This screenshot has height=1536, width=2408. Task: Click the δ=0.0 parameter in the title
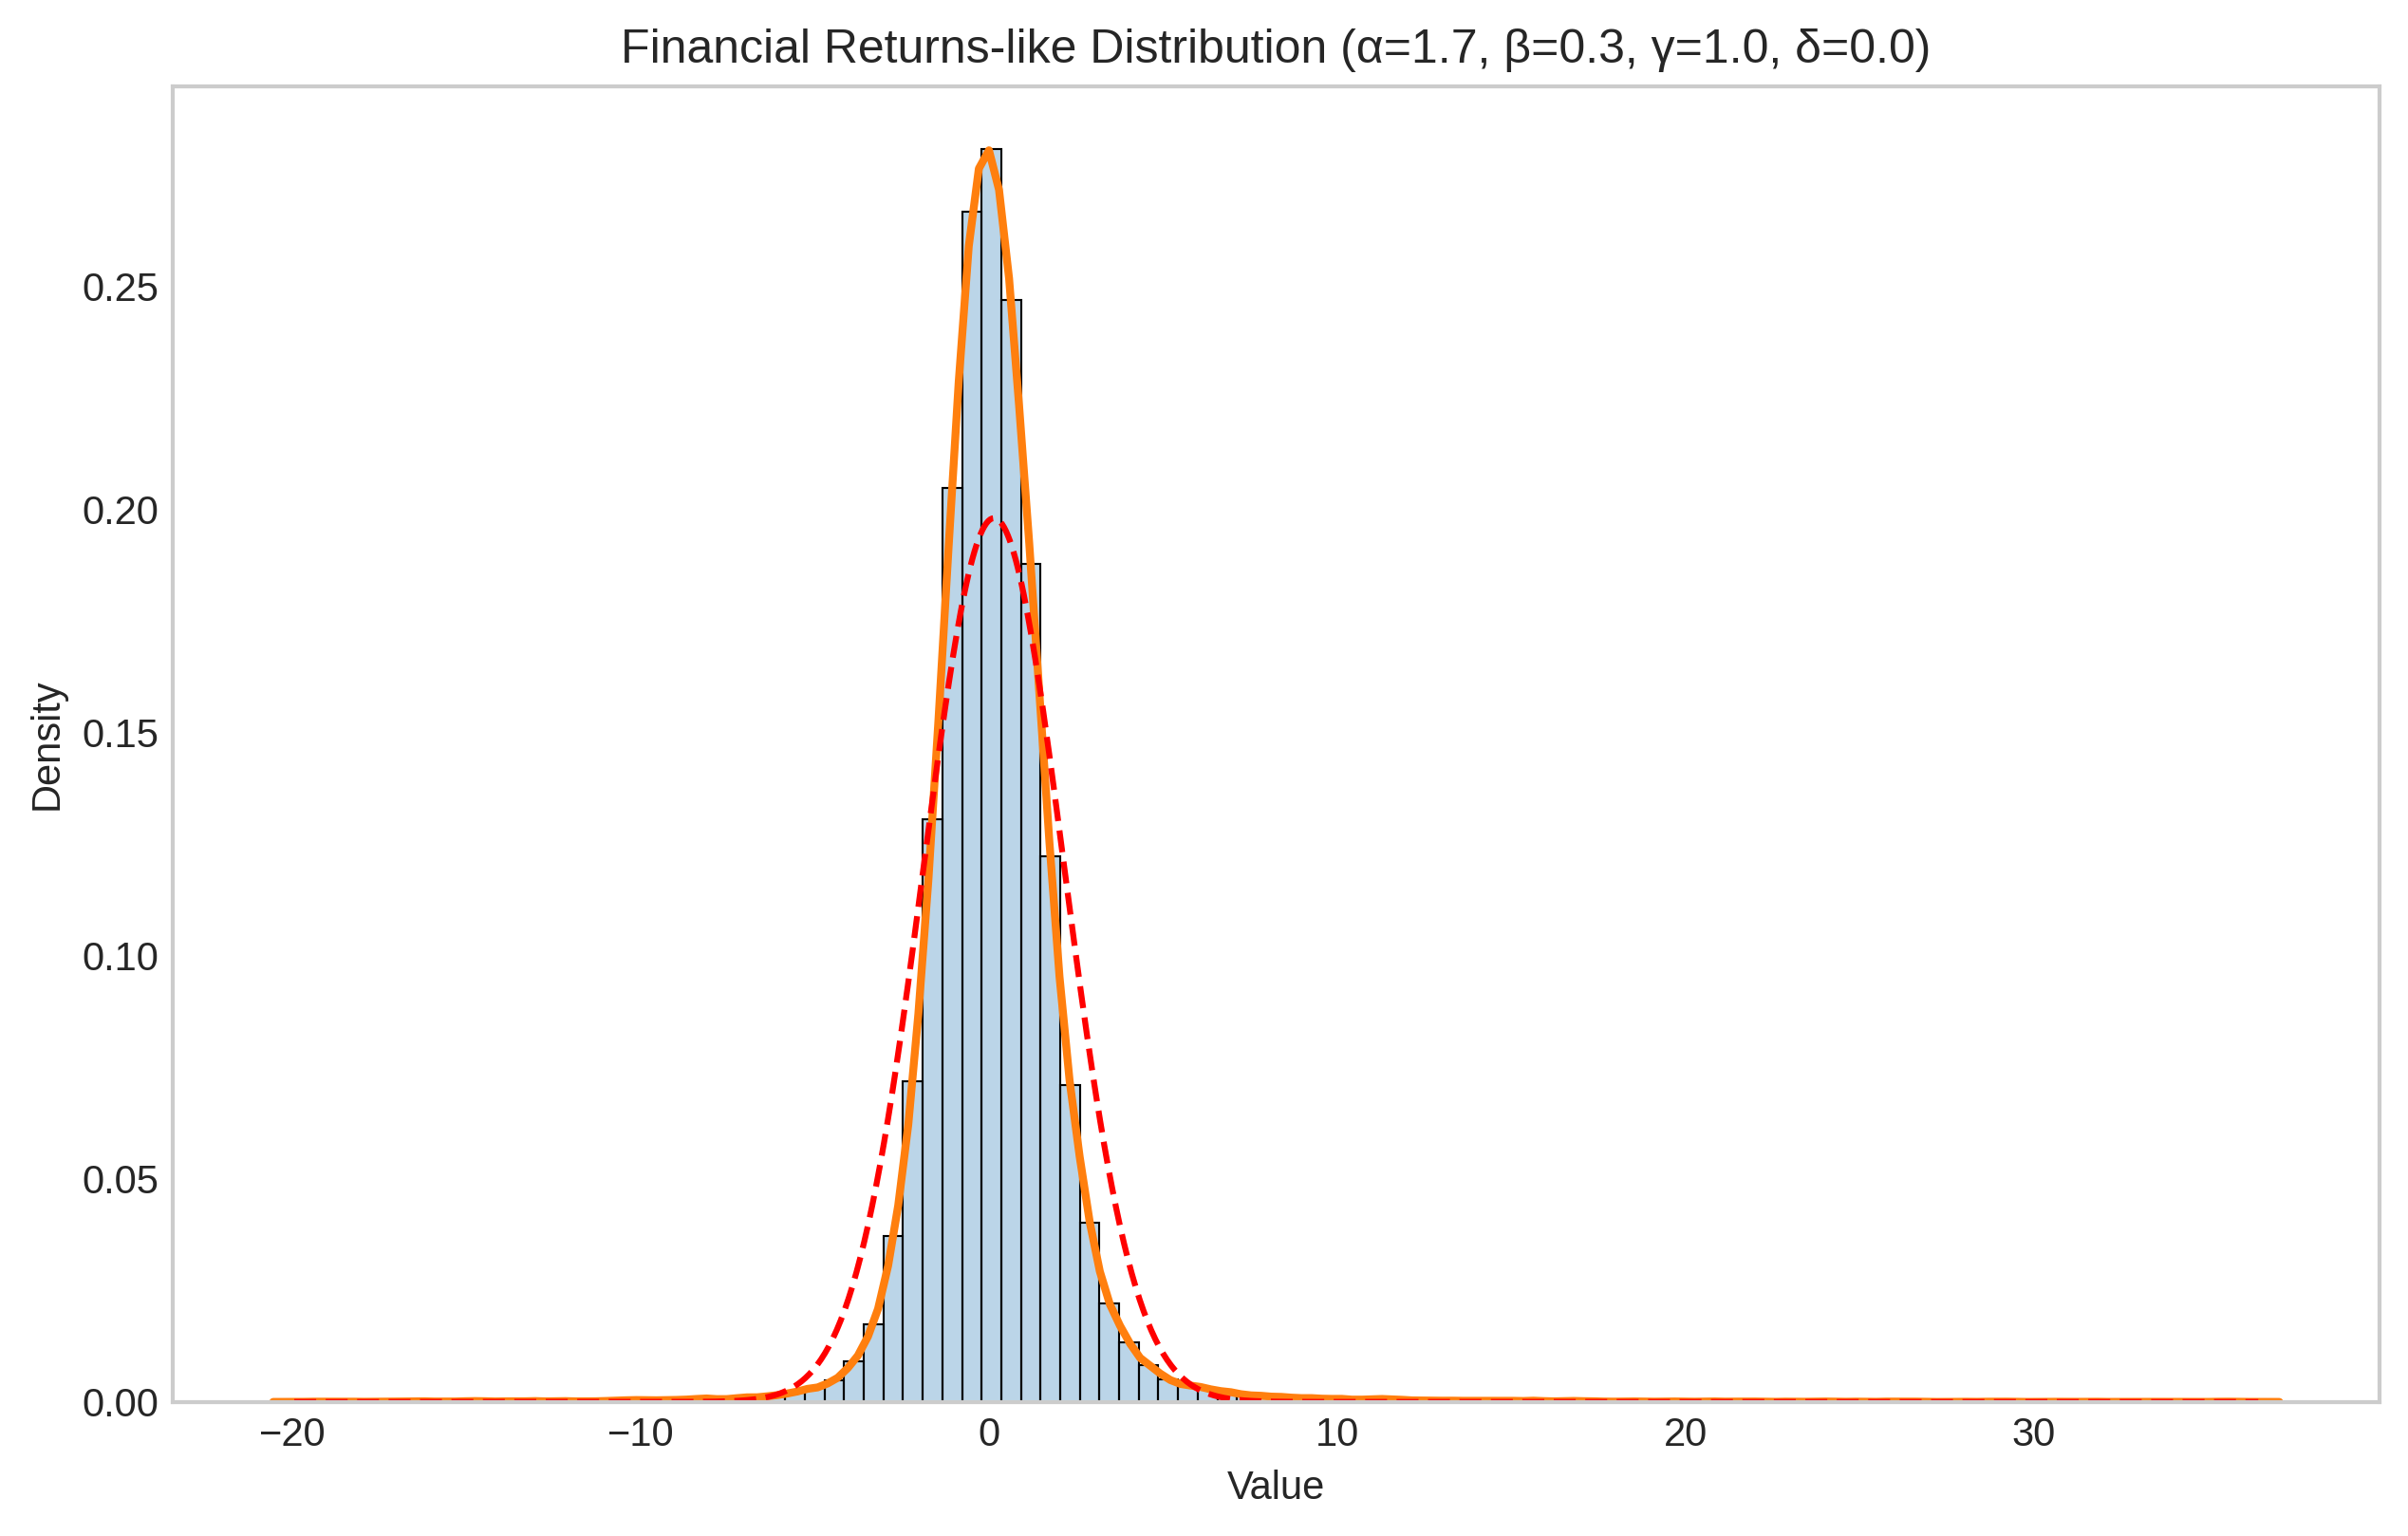point(1855,47)
